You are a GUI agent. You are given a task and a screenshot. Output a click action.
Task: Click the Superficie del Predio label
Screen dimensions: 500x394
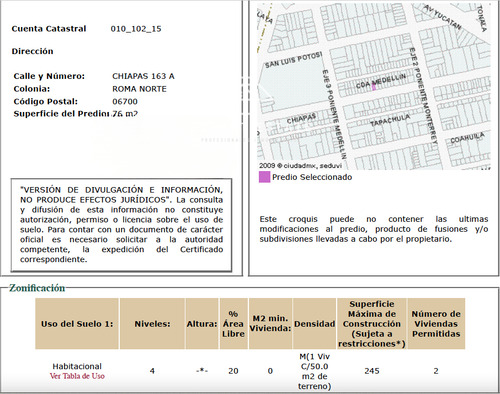[x=61, y=114]
